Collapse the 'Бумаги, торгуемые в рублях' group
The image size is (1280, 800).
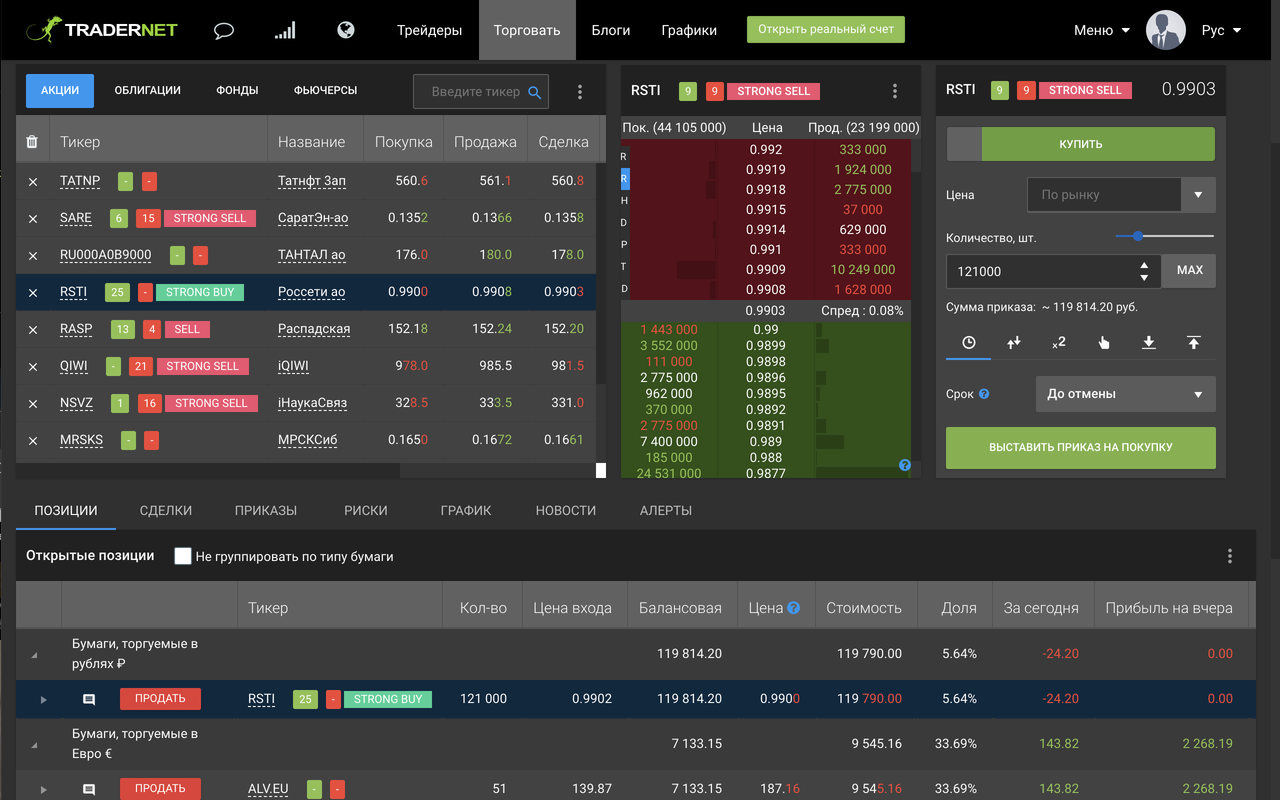(x=34, y=656)
